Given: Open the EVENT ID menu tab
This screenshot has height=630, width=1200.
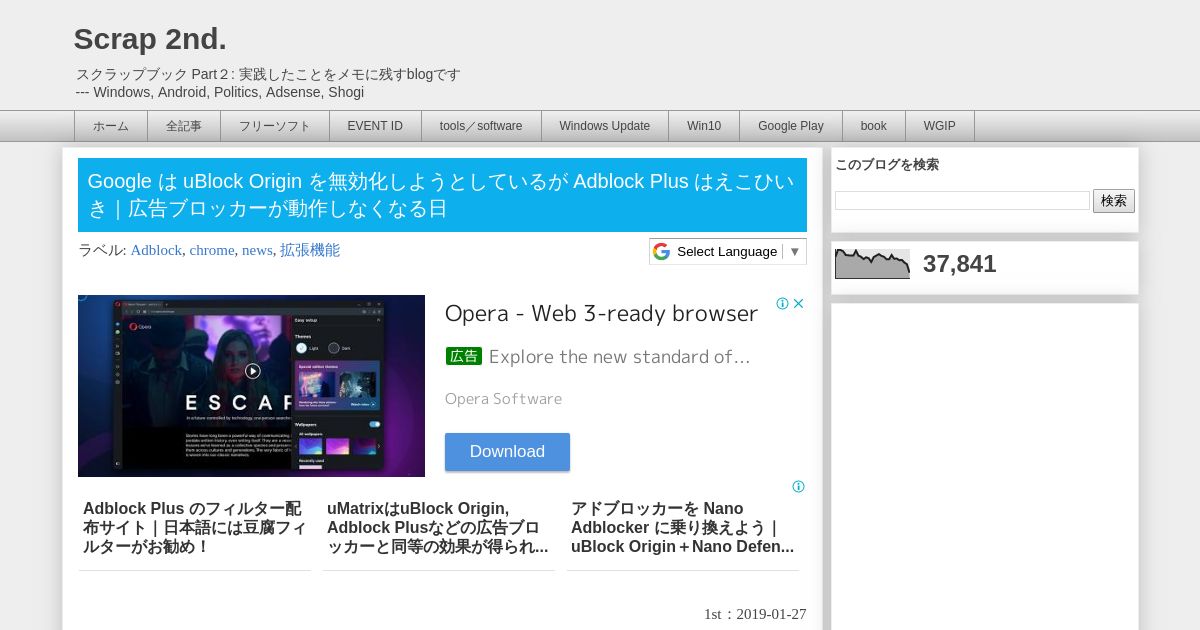Looking at the screenshot, I should click(x=375, y=126).
